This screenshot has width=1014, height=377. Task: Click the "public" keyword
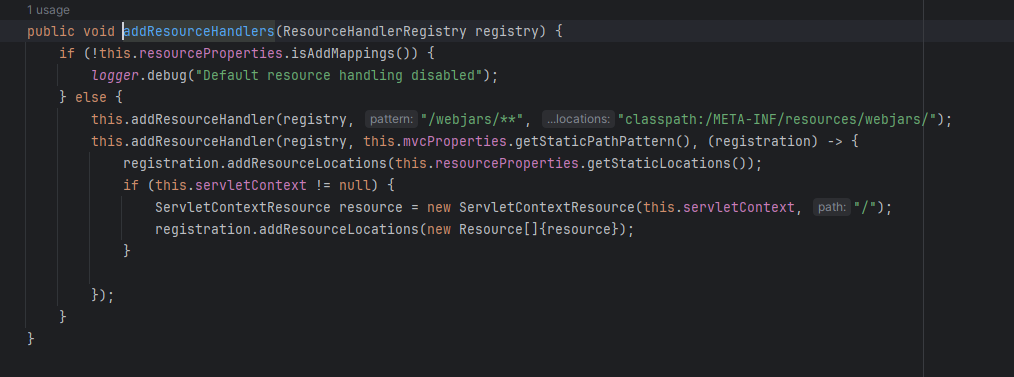pyautogui.click(x=51, y=31)
